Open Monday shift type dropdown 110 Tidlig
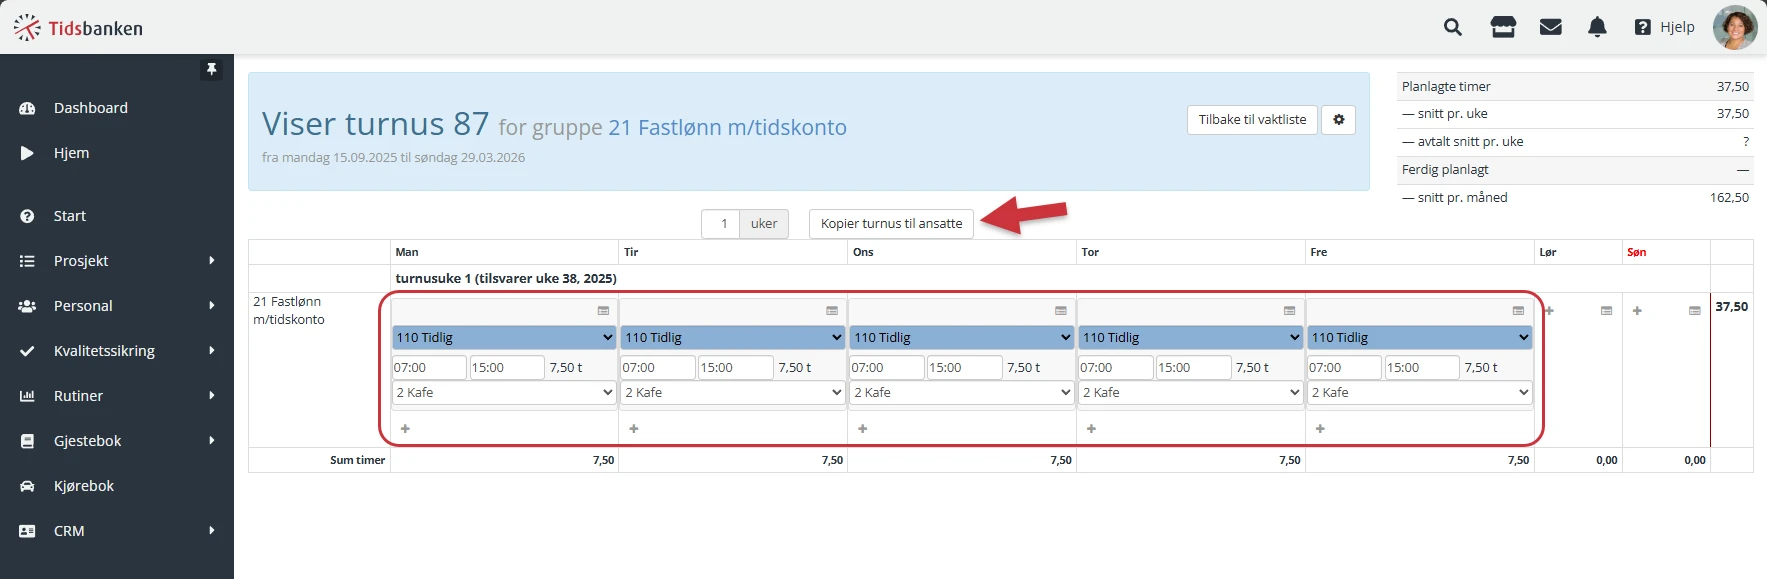Image resolution: width=1767 pixels, height=579 pixels. (x=504, y=338)
